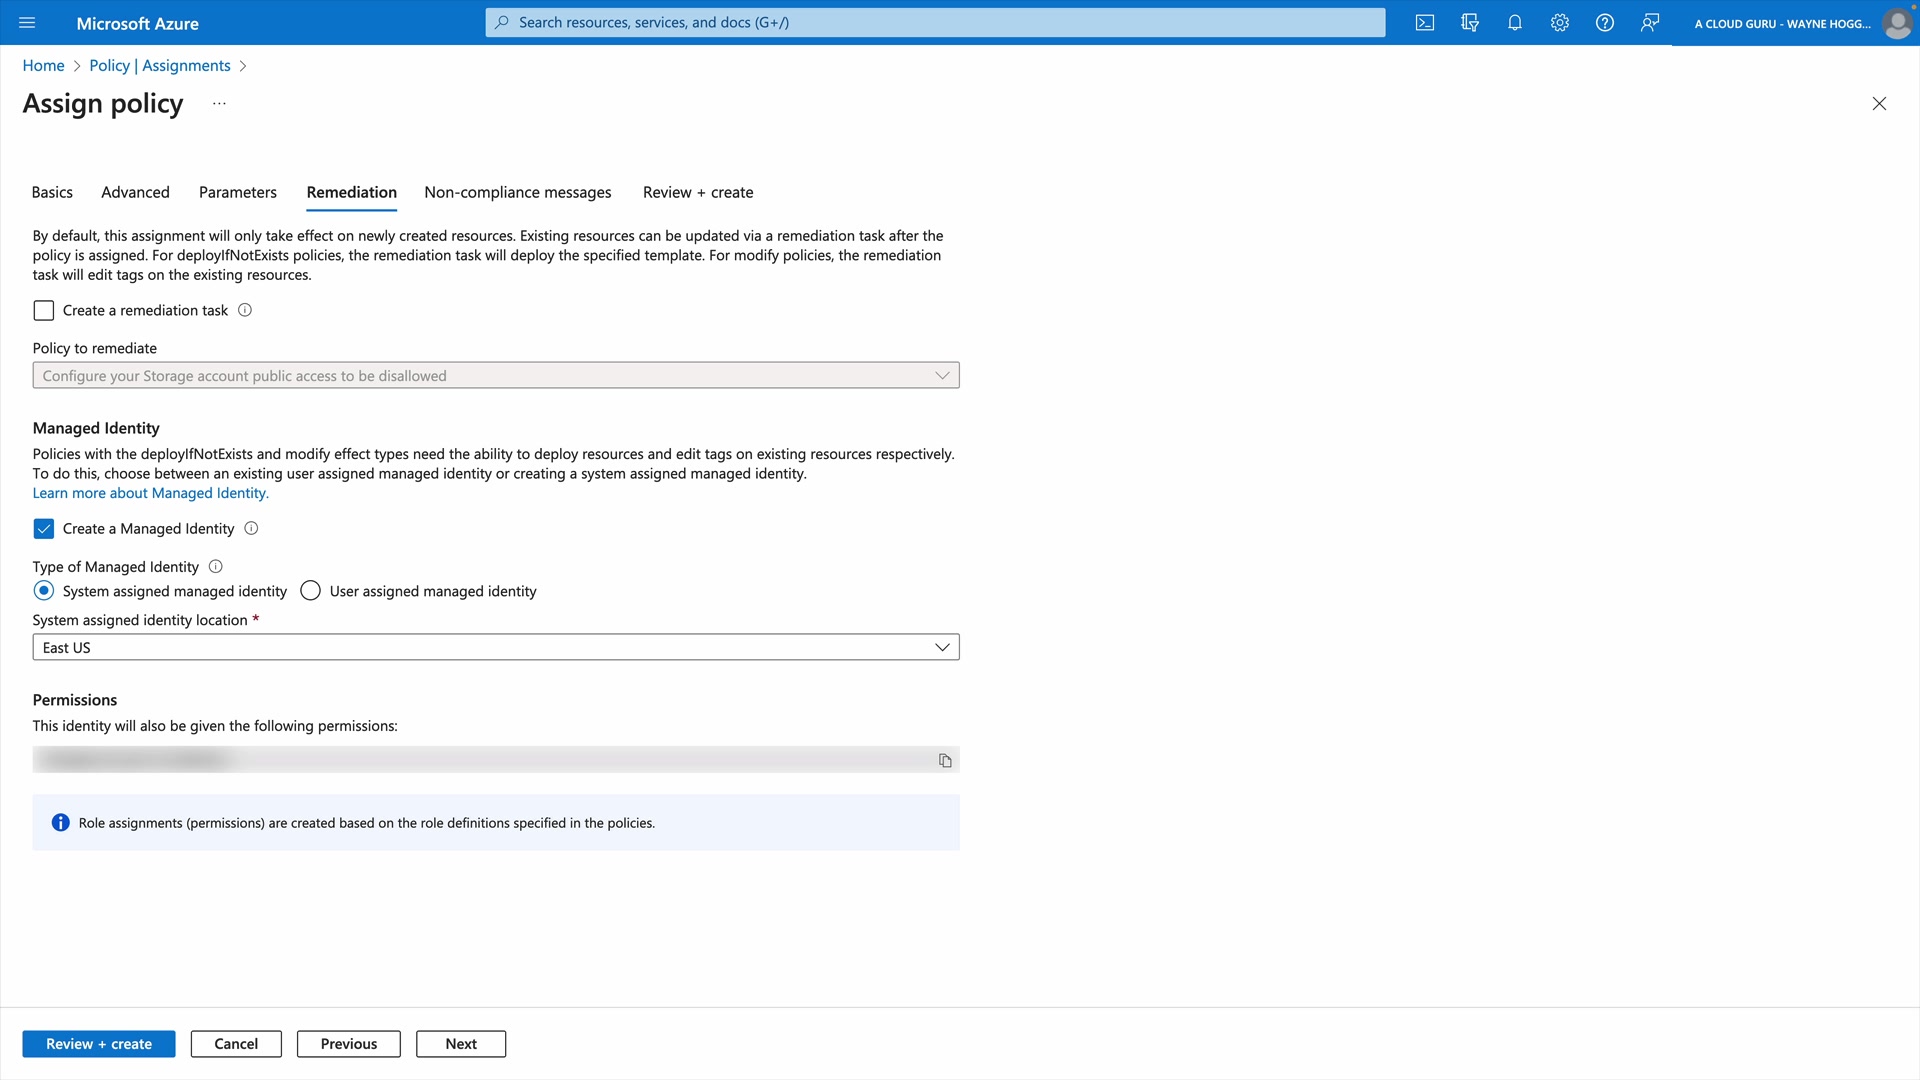1920x1080 pixels.
Task: Switch to the Parameters tab
Action: coord(237,192)
